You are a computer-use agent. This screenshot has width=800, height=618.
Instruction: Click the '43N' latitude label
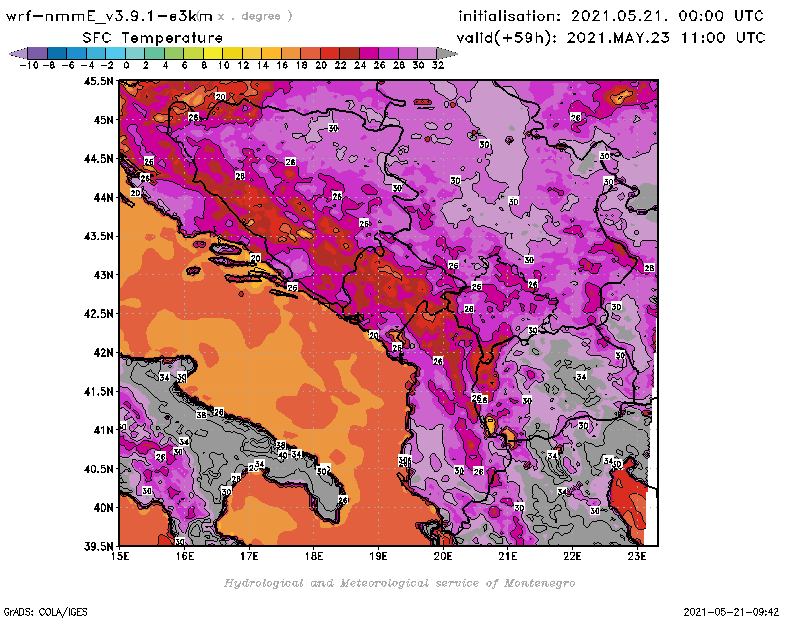104,275
